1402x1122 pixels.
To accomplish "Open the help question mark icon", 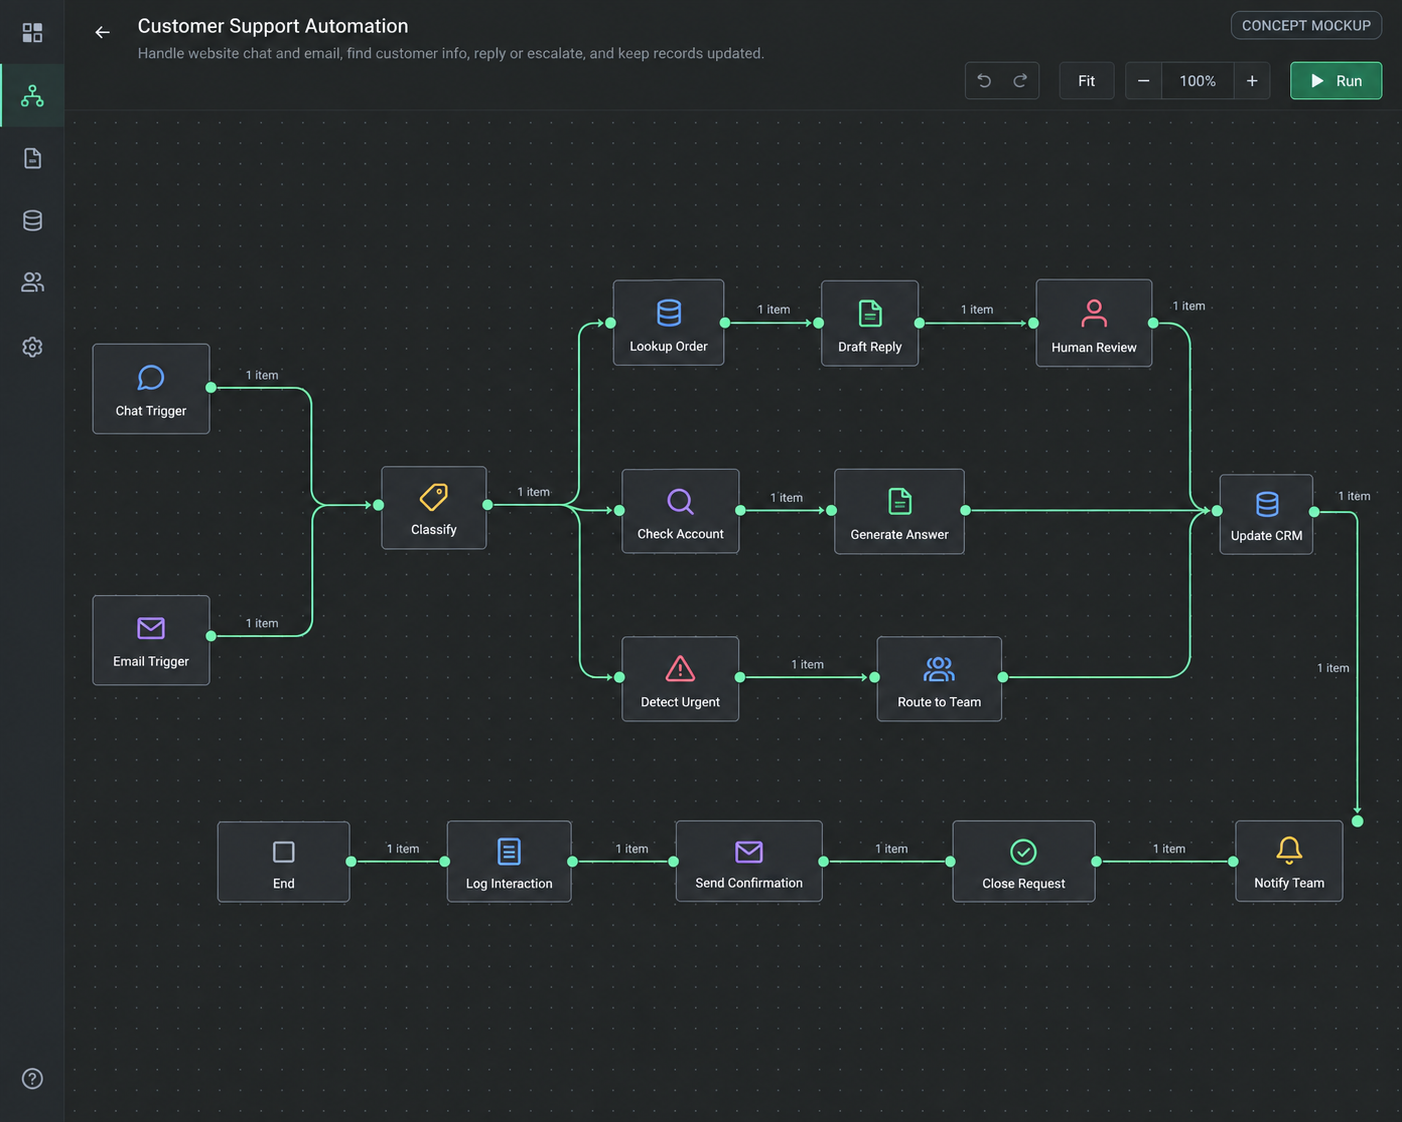I will [x=32, y=1078].
